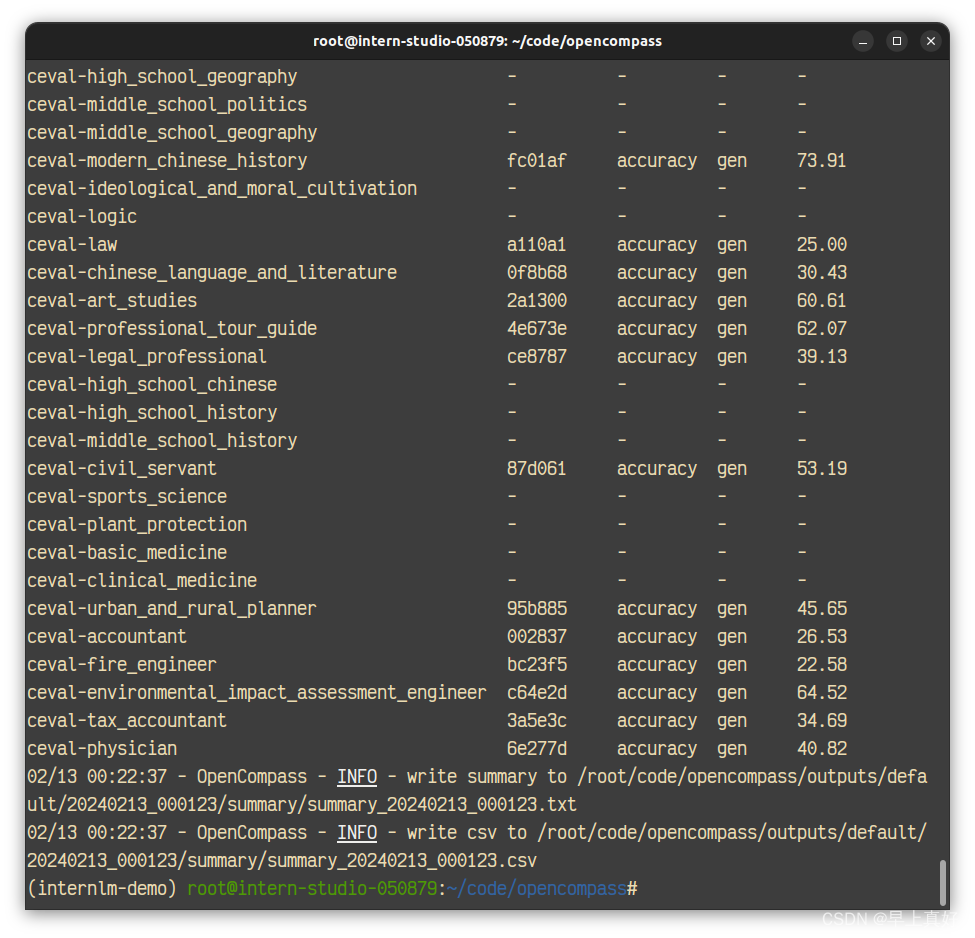The width and height of the screenshot is (975, 938).
Task: Select text 'ceval-civil_servant'
Action: (122, 468)
